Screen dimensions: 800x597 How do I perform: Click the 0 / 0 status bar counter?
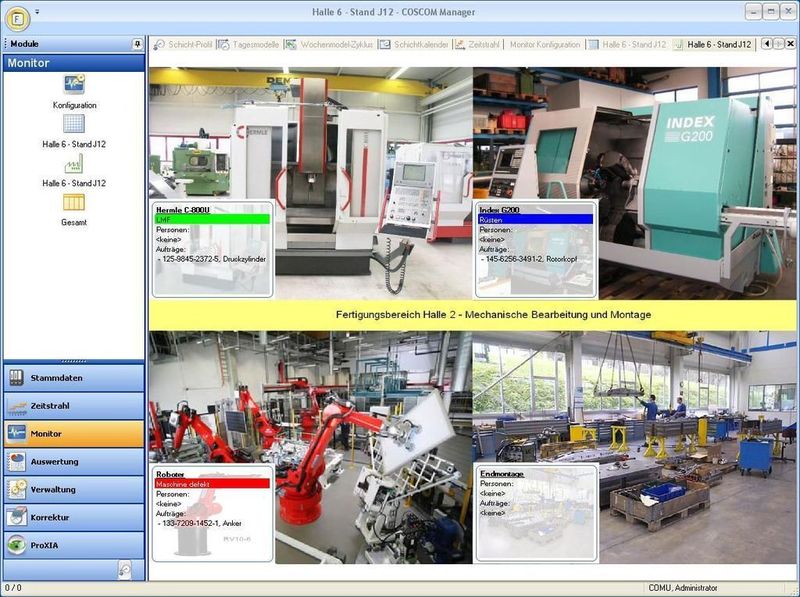click(13, 588)
